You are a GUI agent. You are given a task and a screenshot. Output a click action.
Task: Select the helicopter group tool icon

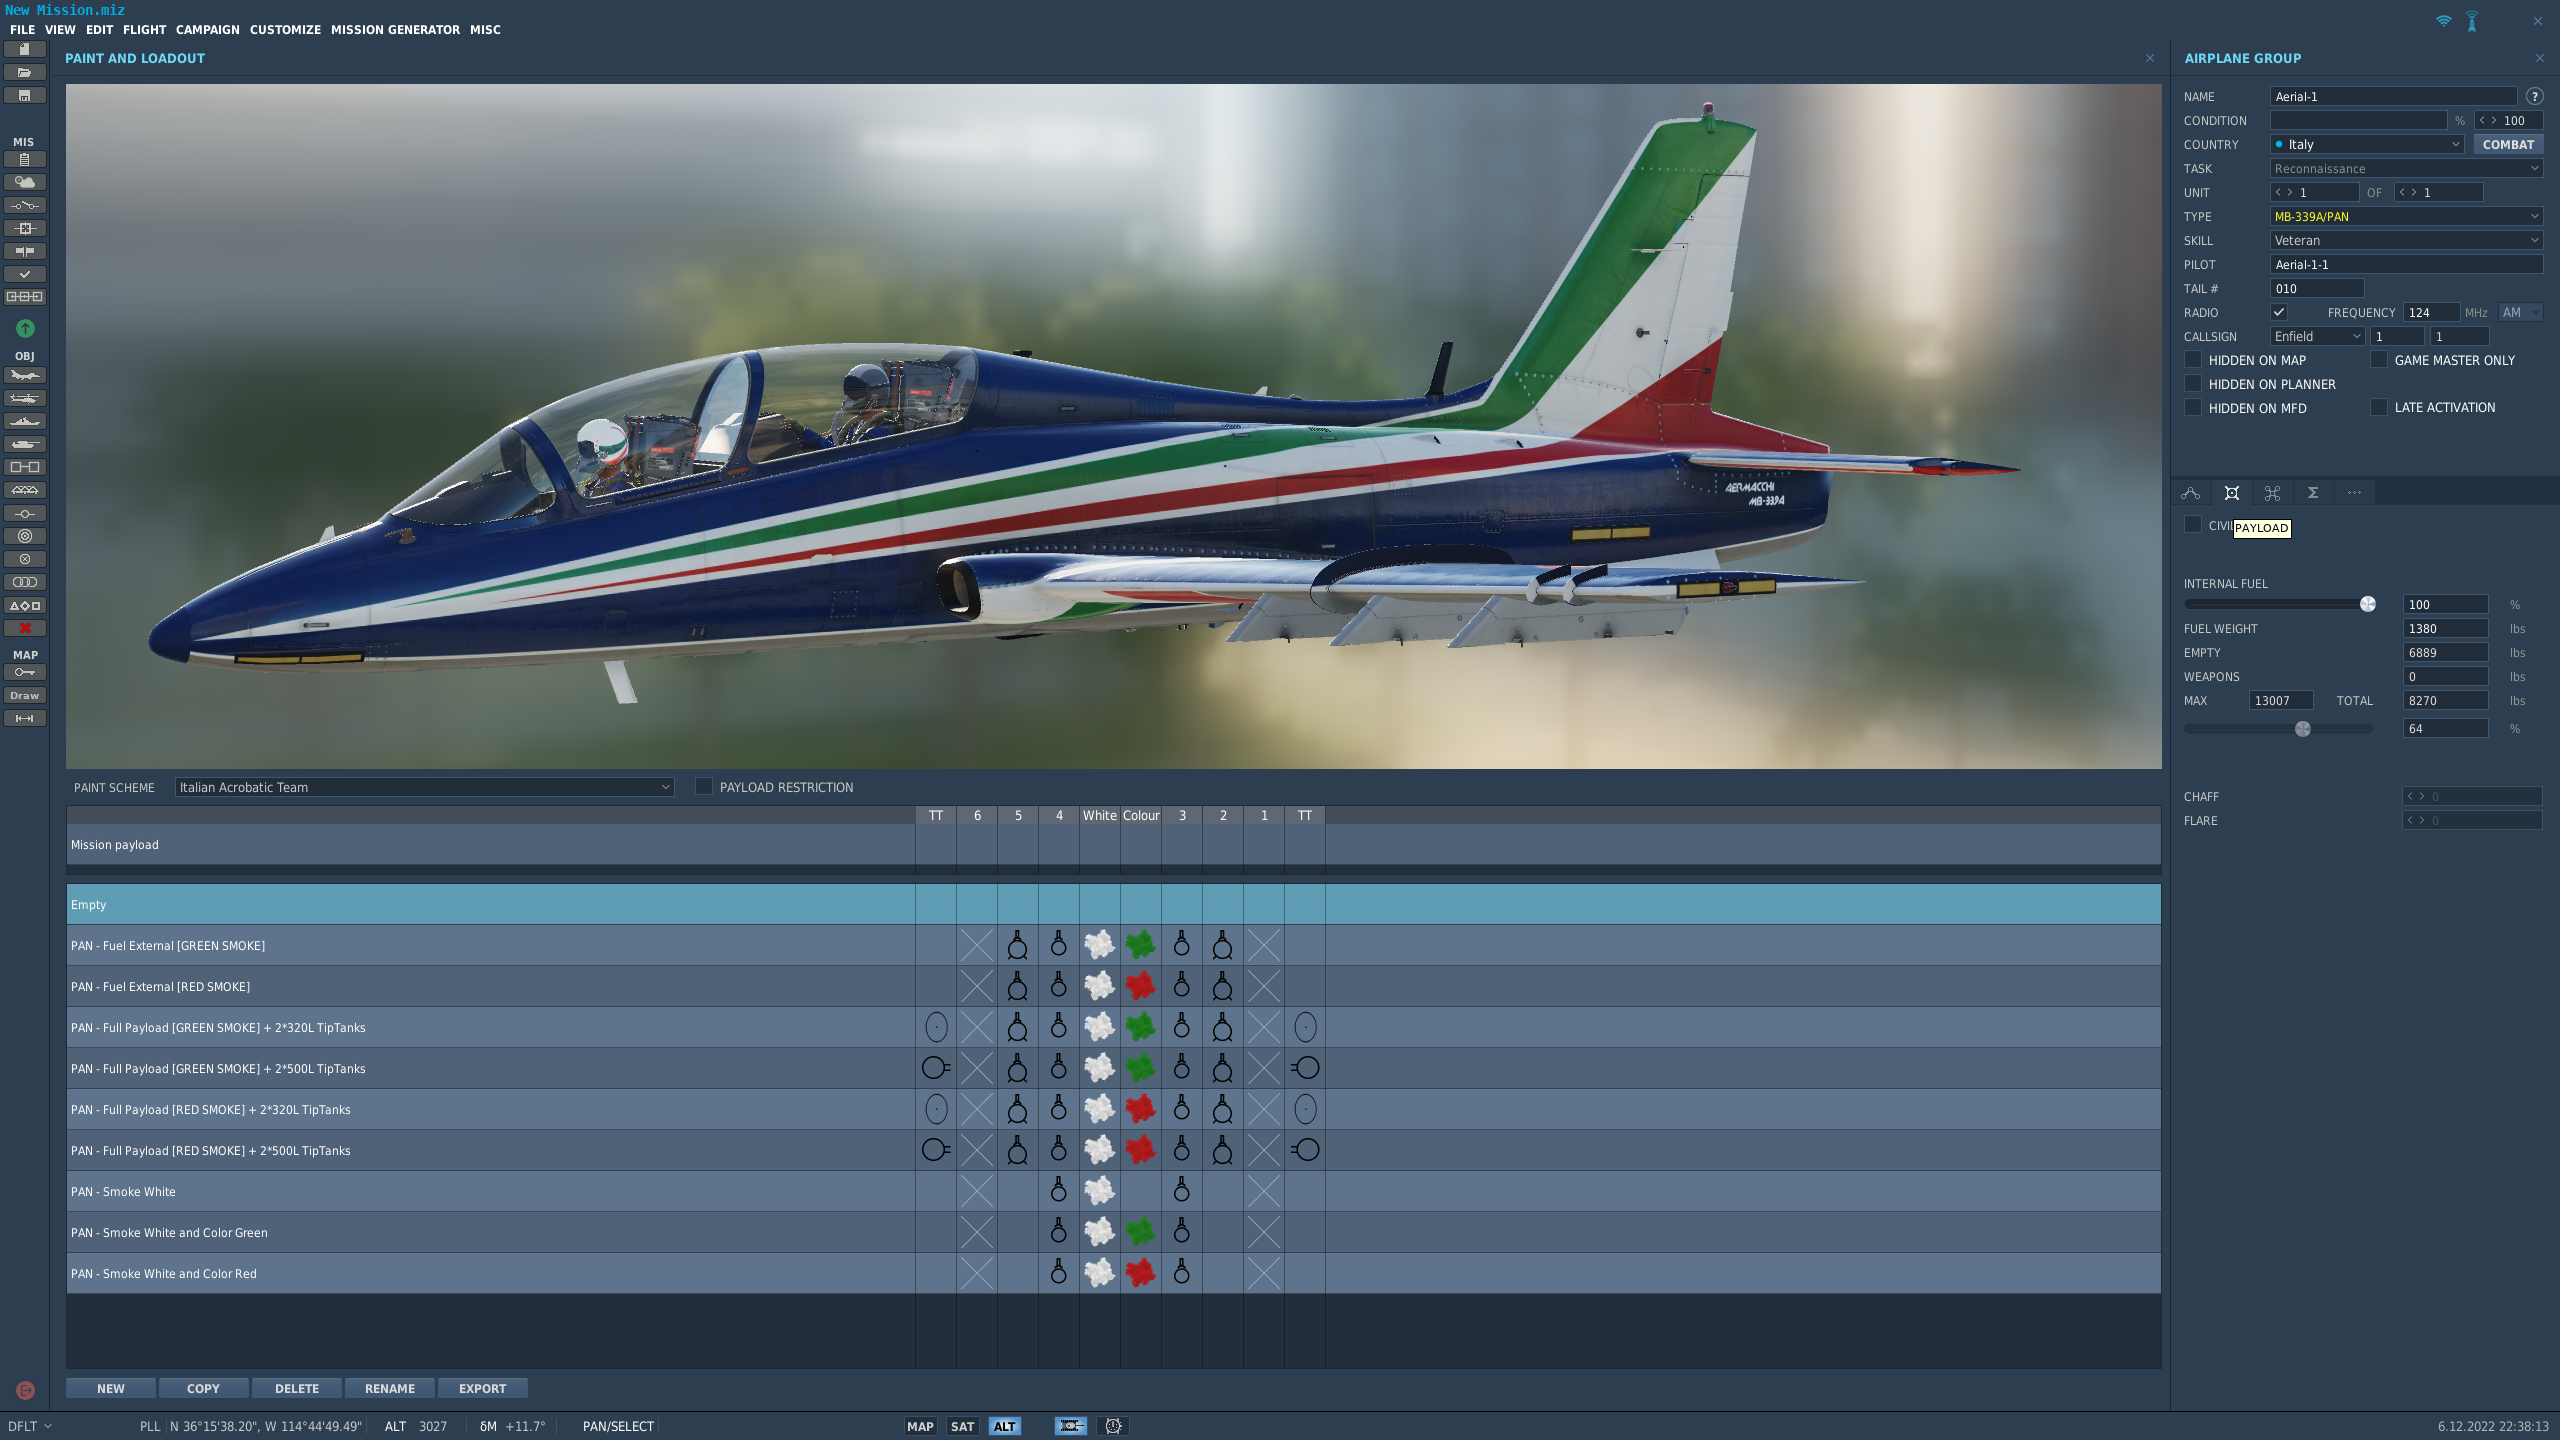25,398
